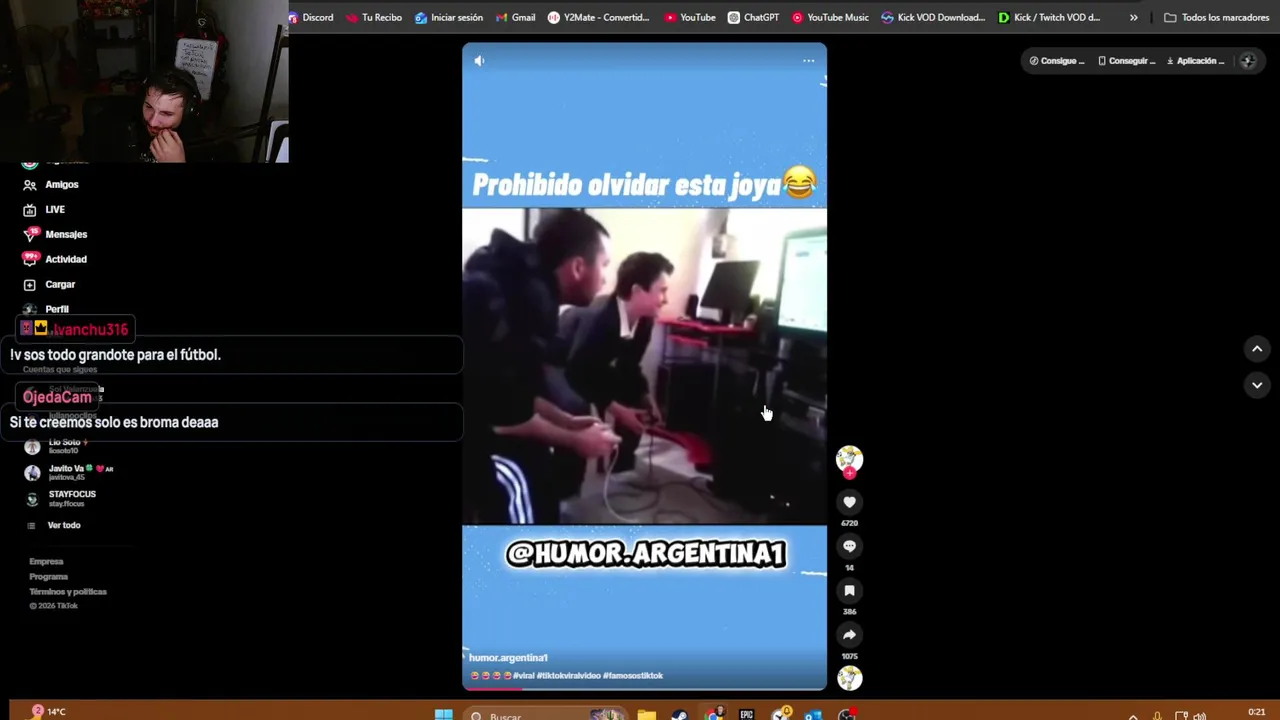1280x720 pixels.
Task: Open the Iniciar sesión bookmark
Action: click(x=449, y=17)
